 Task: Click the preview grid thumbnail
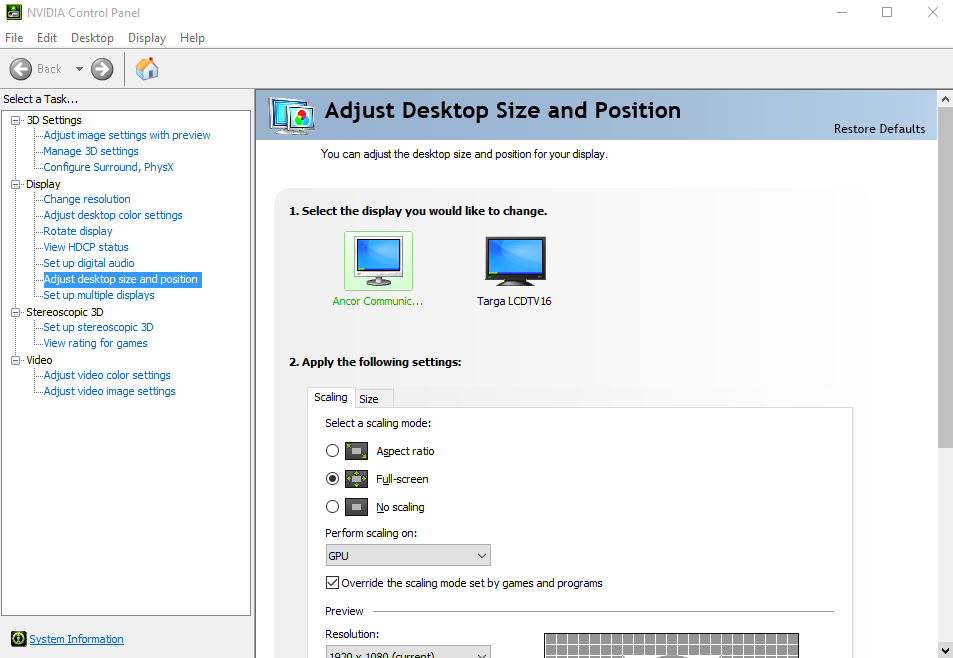[671, 645]
